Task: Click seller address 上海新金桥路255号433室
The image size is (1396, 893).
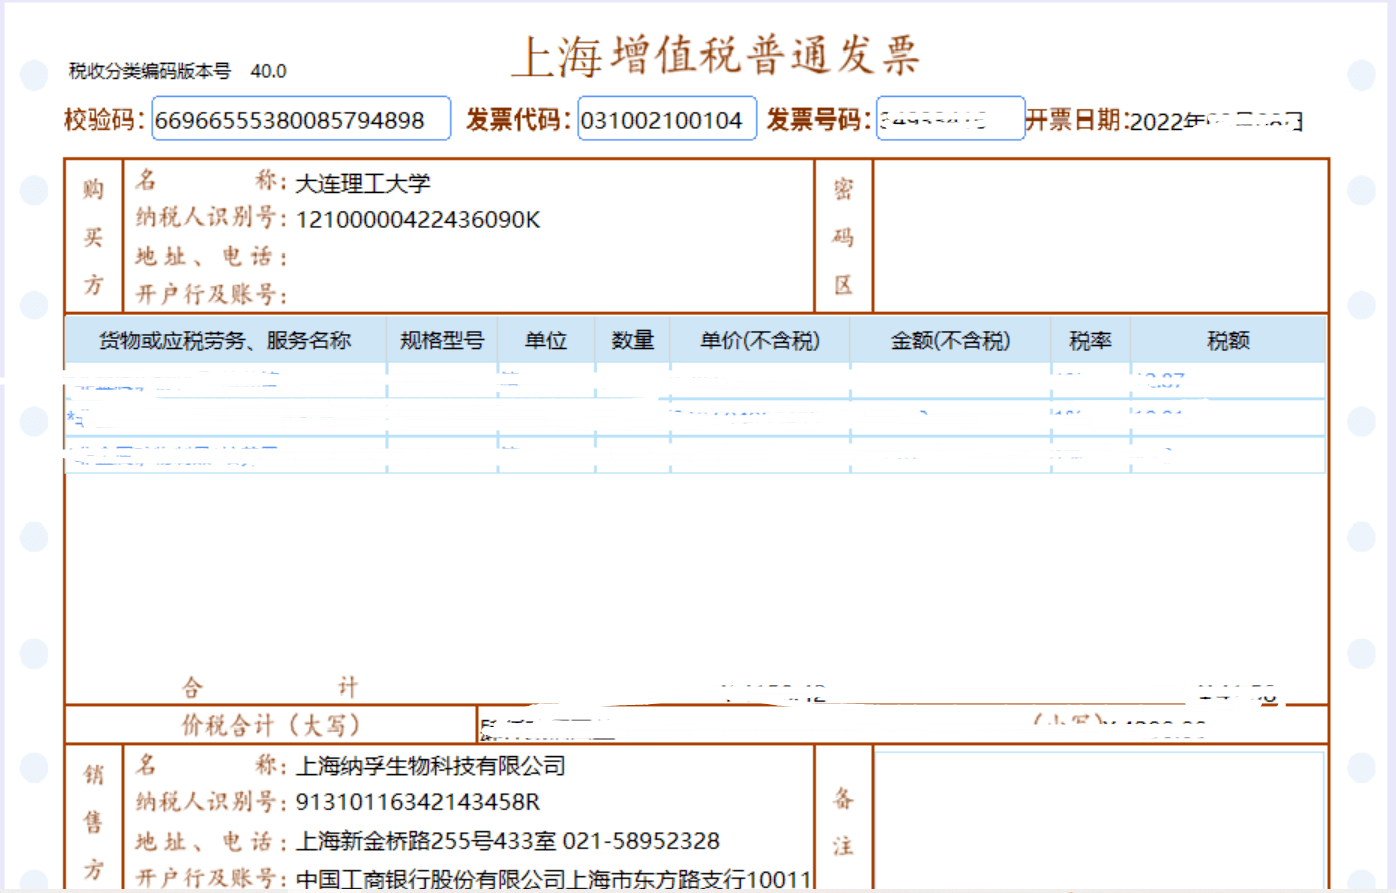Action: [425, 841]
